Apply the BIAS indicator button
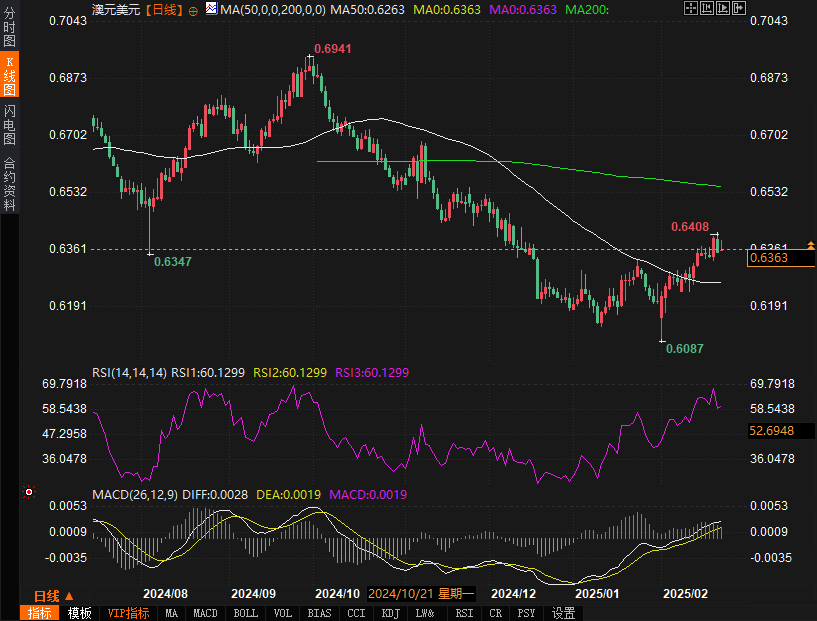 coord(319,613)
